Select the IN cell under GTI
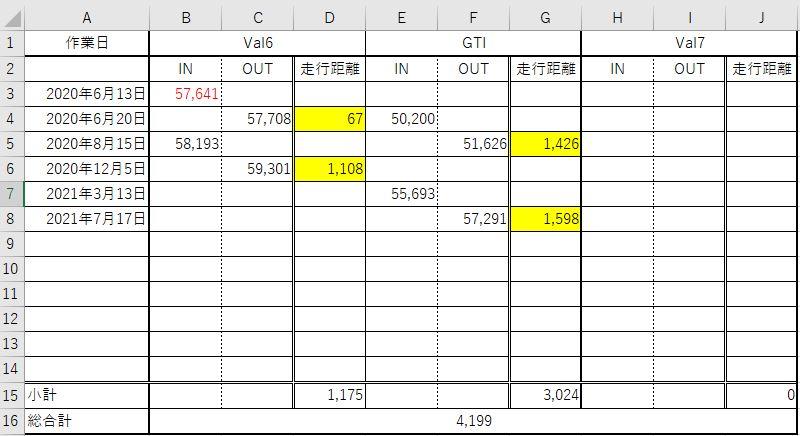This screenshot has width=800, height=436. pos(402,68)
